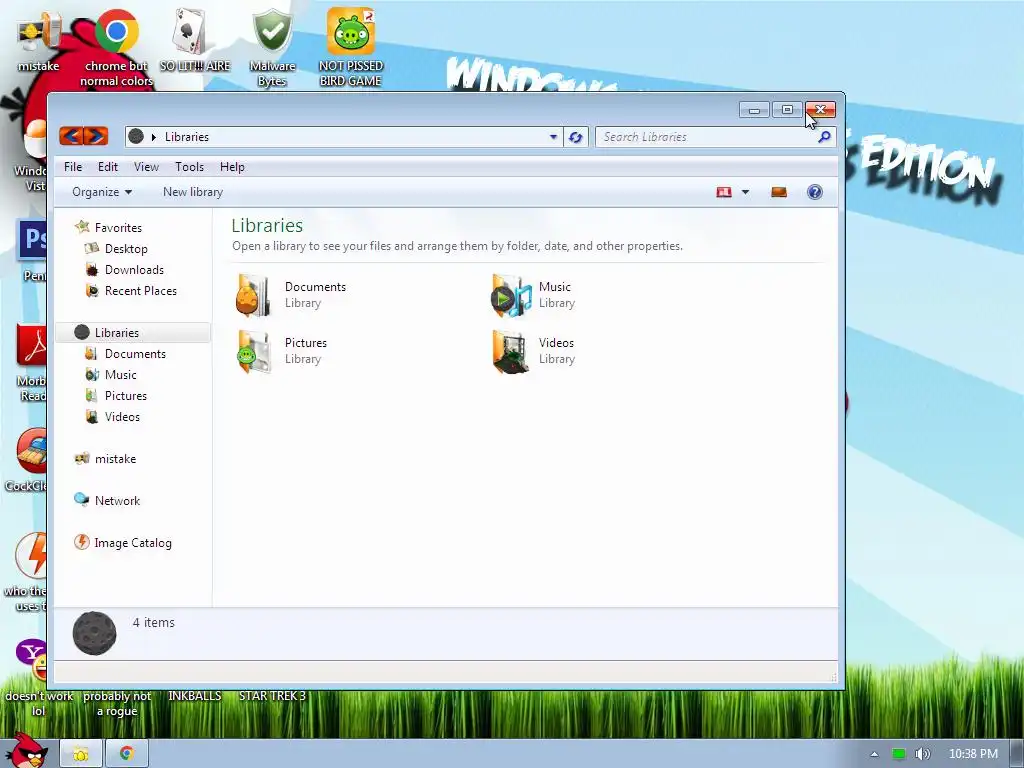Click the 10:38 PM clock
Screen dimensions: 1024x768
click(x=973, y=754)
